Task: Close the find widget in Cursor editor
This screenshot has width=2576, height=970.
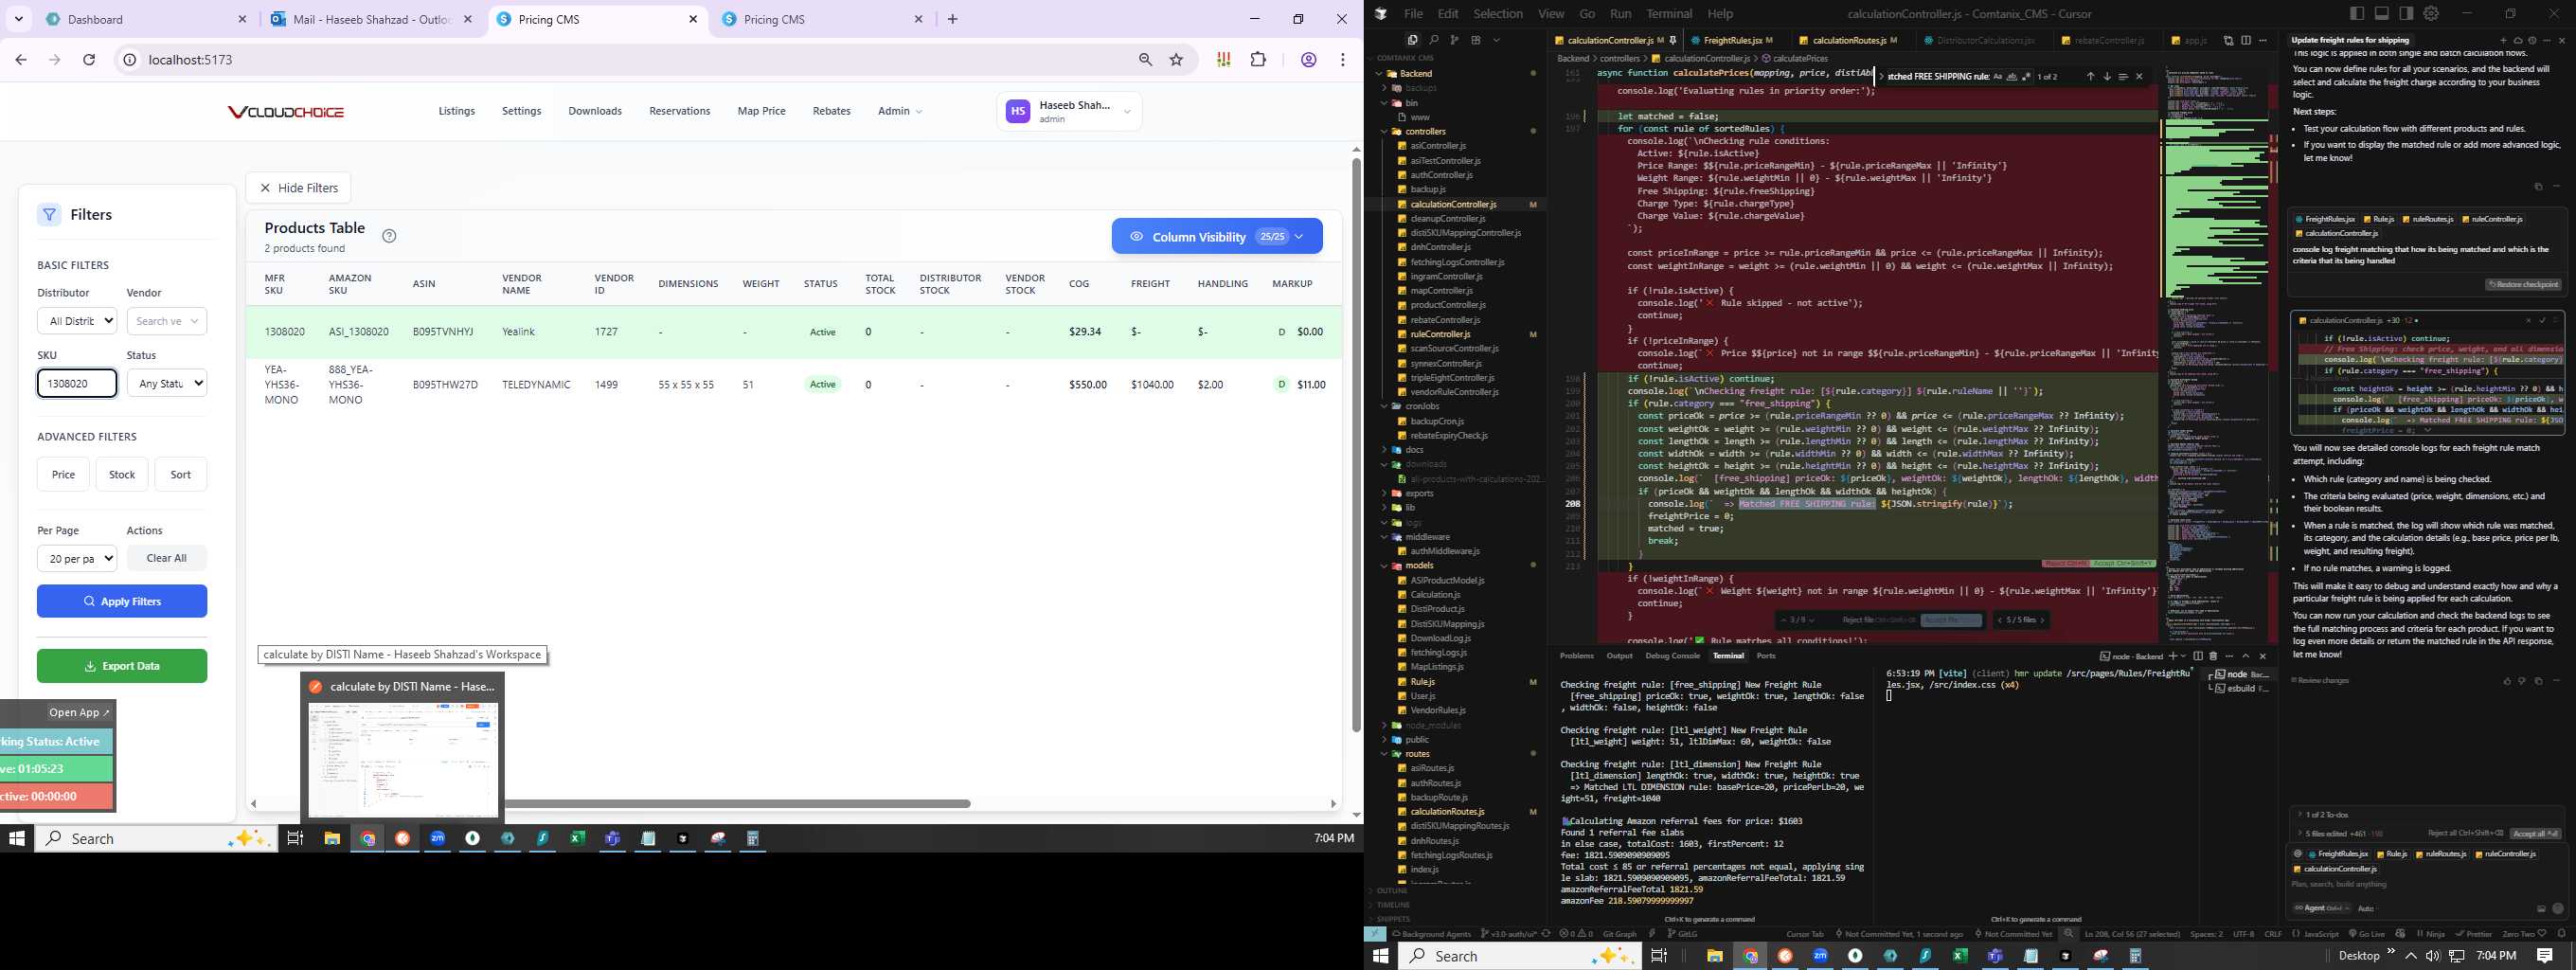Action: 2139,76
